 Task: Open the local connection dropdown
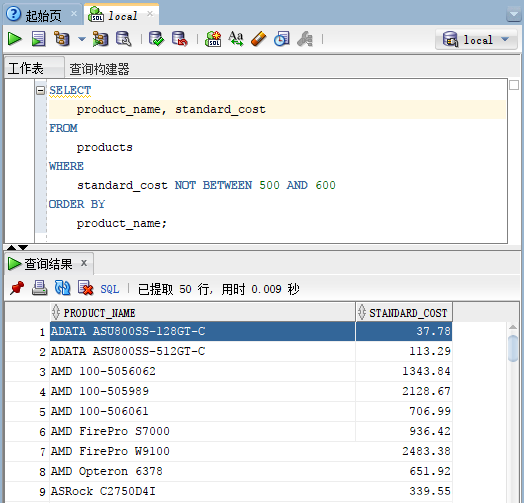point(476,40)
